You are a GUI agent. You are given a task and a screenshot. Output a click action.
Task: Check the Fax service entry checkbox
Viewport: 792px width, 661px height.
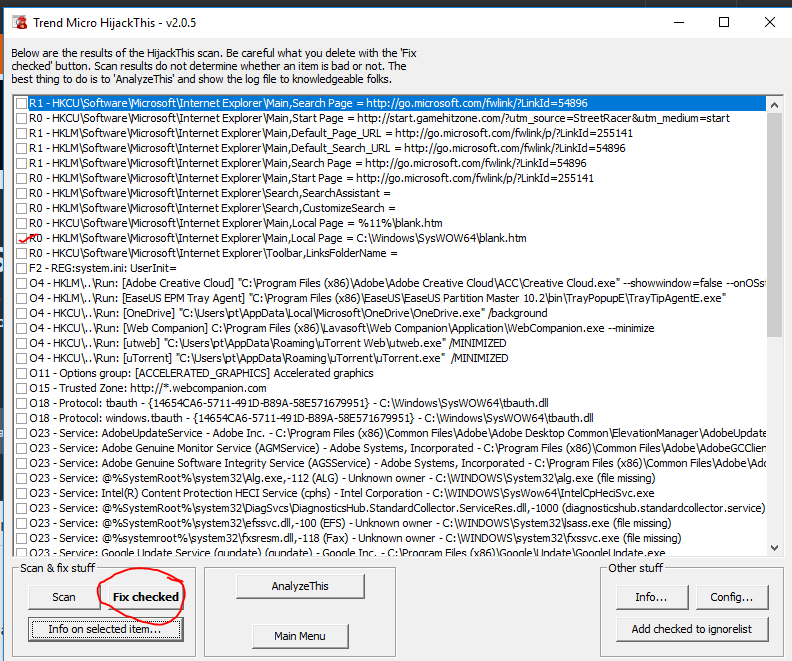click(21, 539)
